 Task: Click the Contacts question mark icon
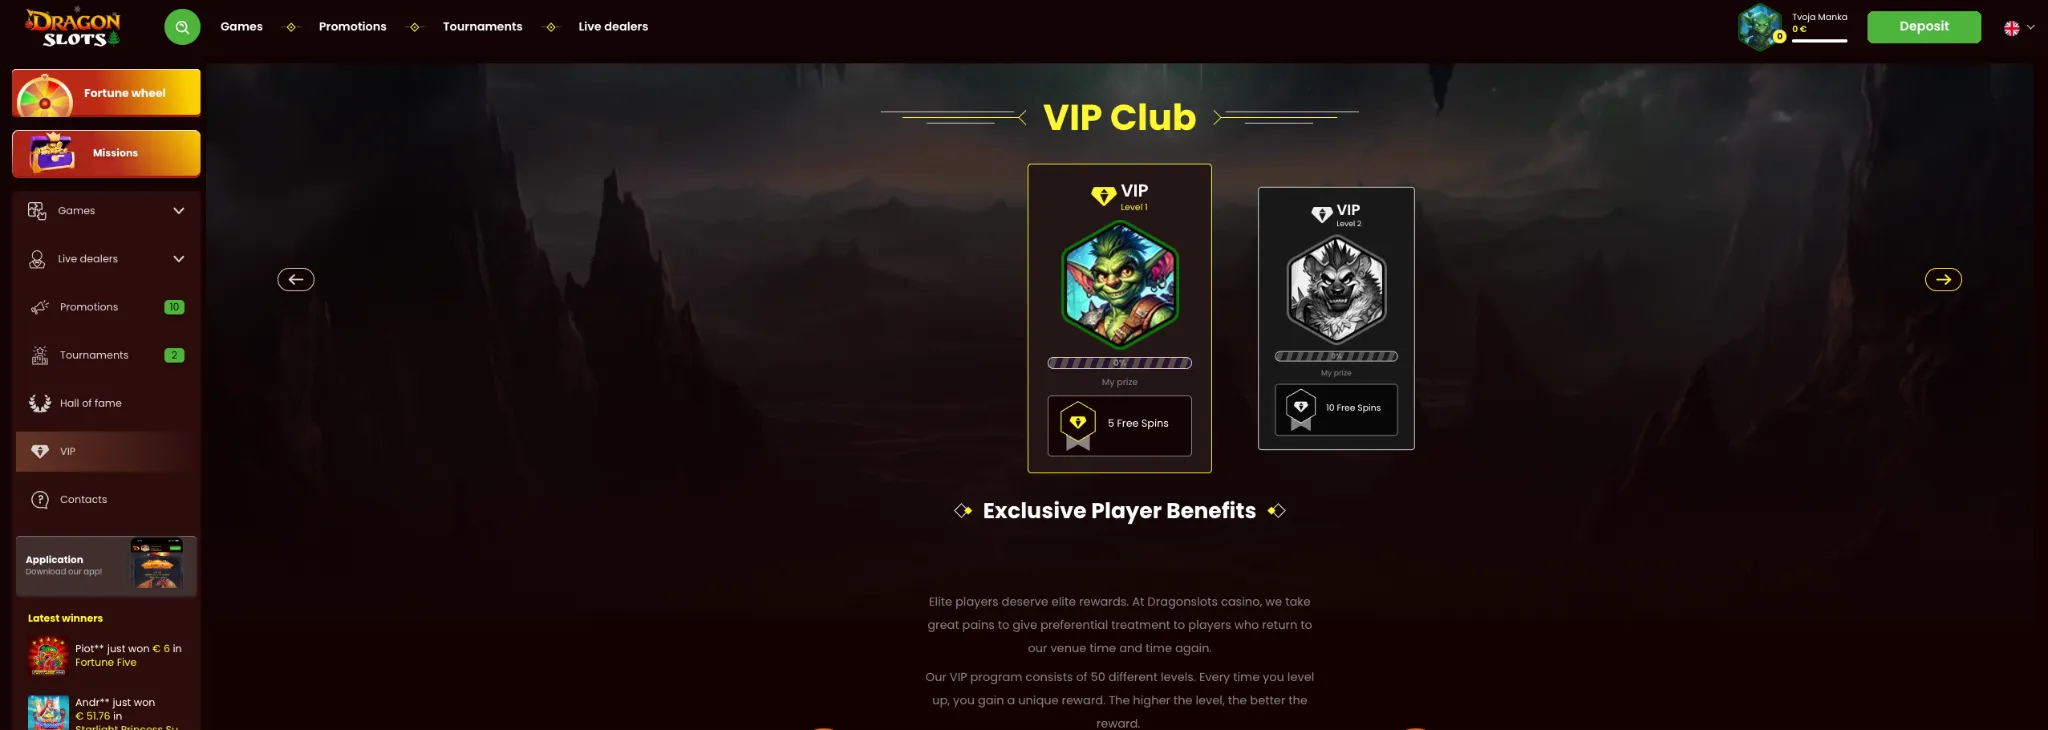click(40, 499)
